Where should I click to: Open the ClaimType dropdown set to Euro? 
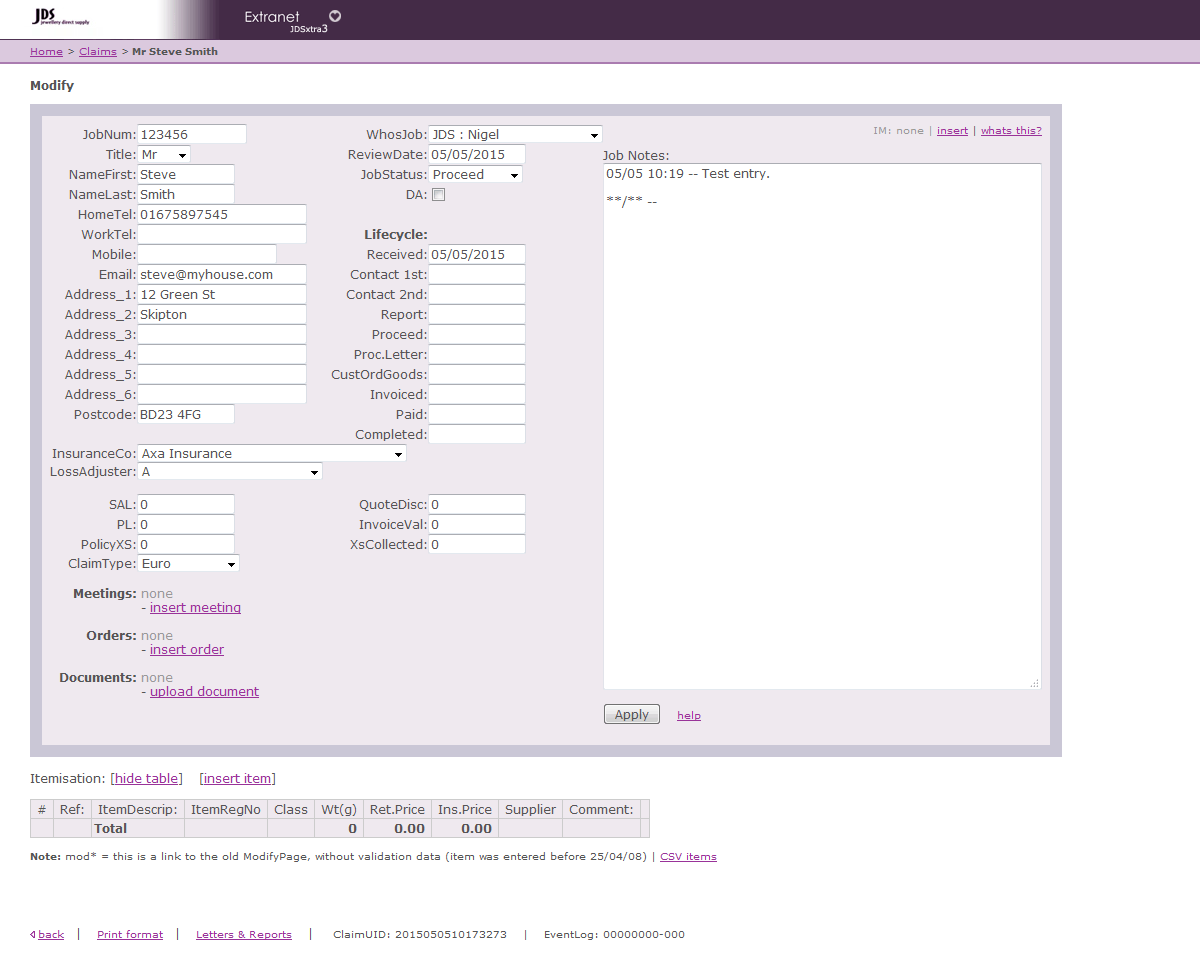tap(188, 564)
